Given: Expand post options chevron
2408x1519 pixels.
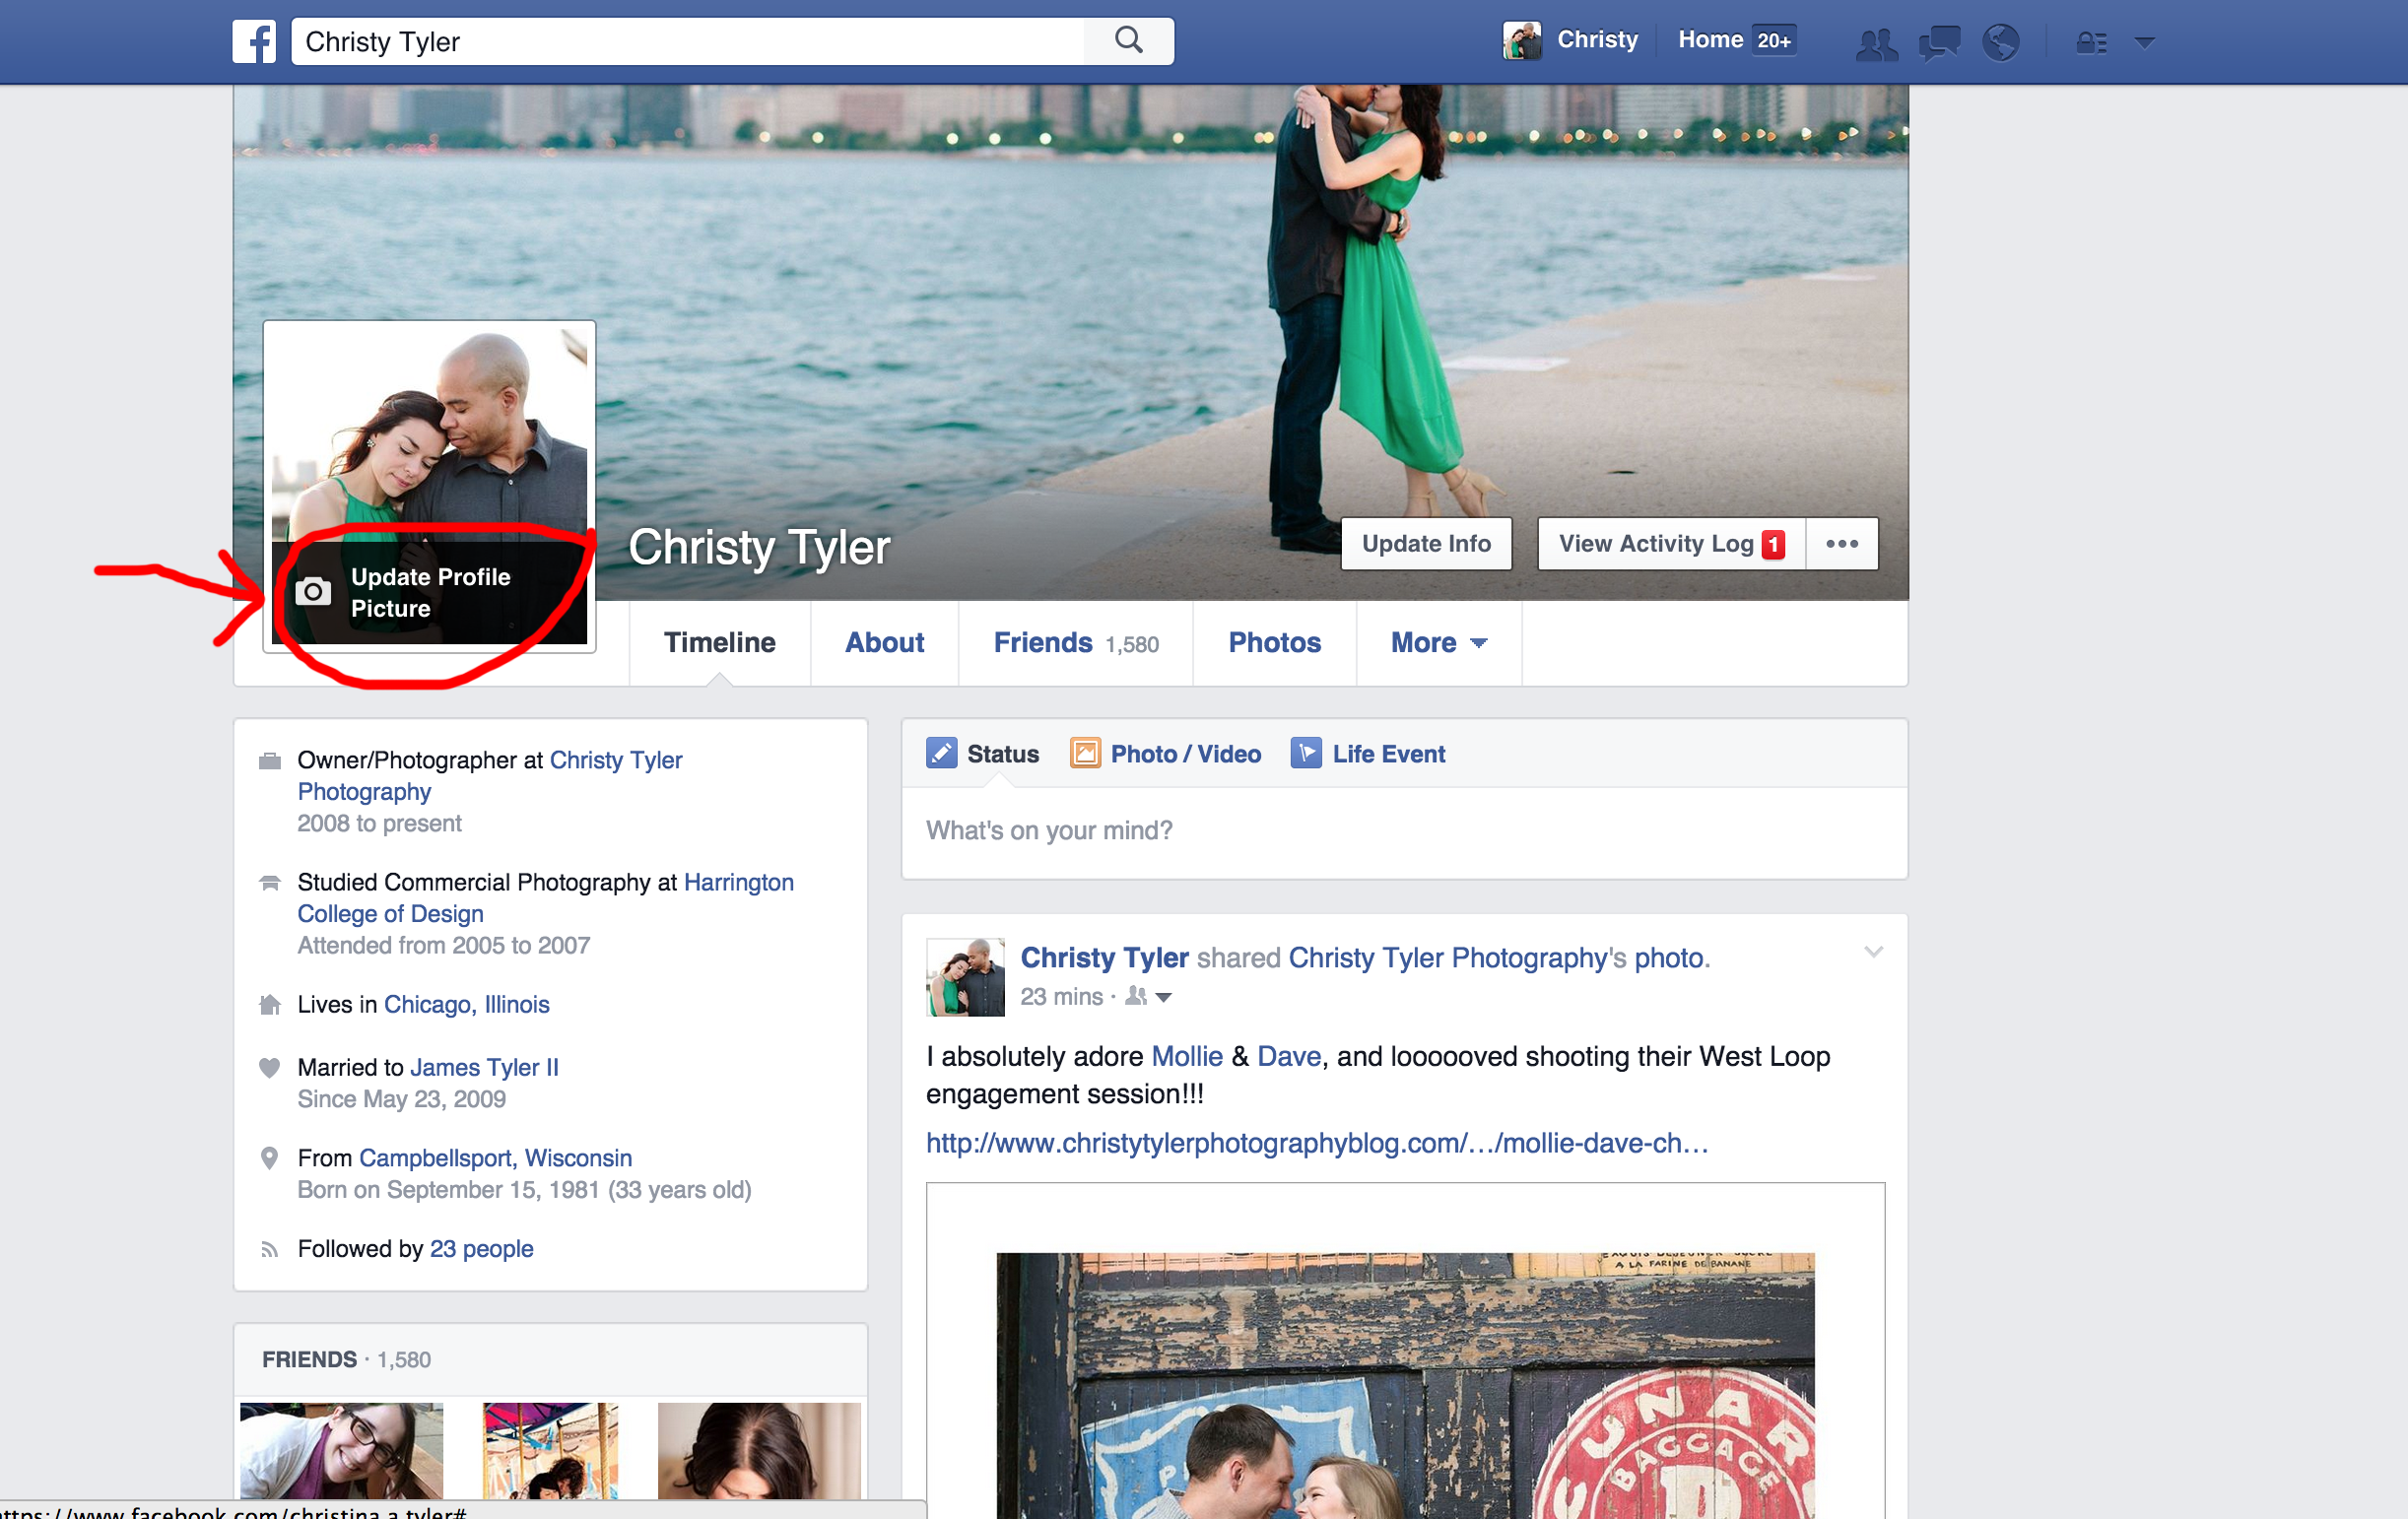Looking at the screenshot, I should [x=1873, y=952].
